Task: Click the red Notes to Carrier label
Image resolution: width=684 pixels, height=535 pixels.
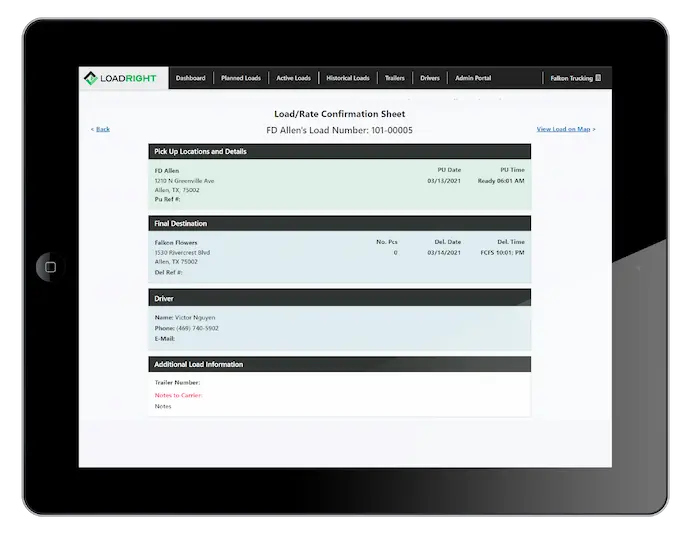Action: (x=178, y=395)
